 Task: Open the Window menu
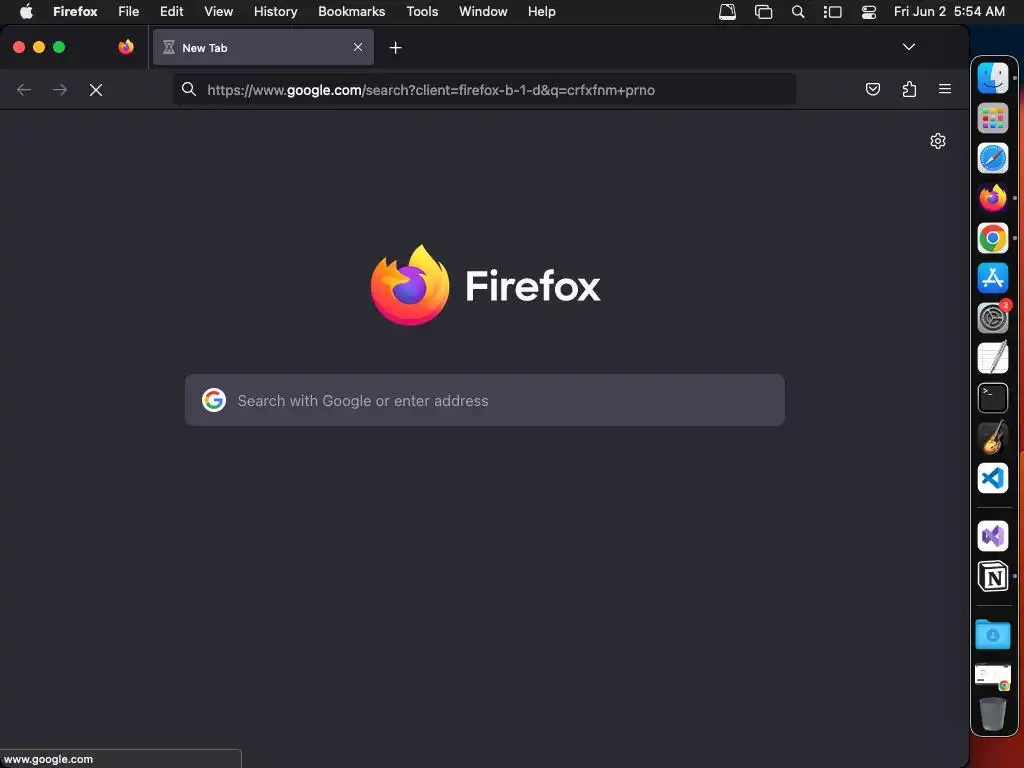point(483,12)
